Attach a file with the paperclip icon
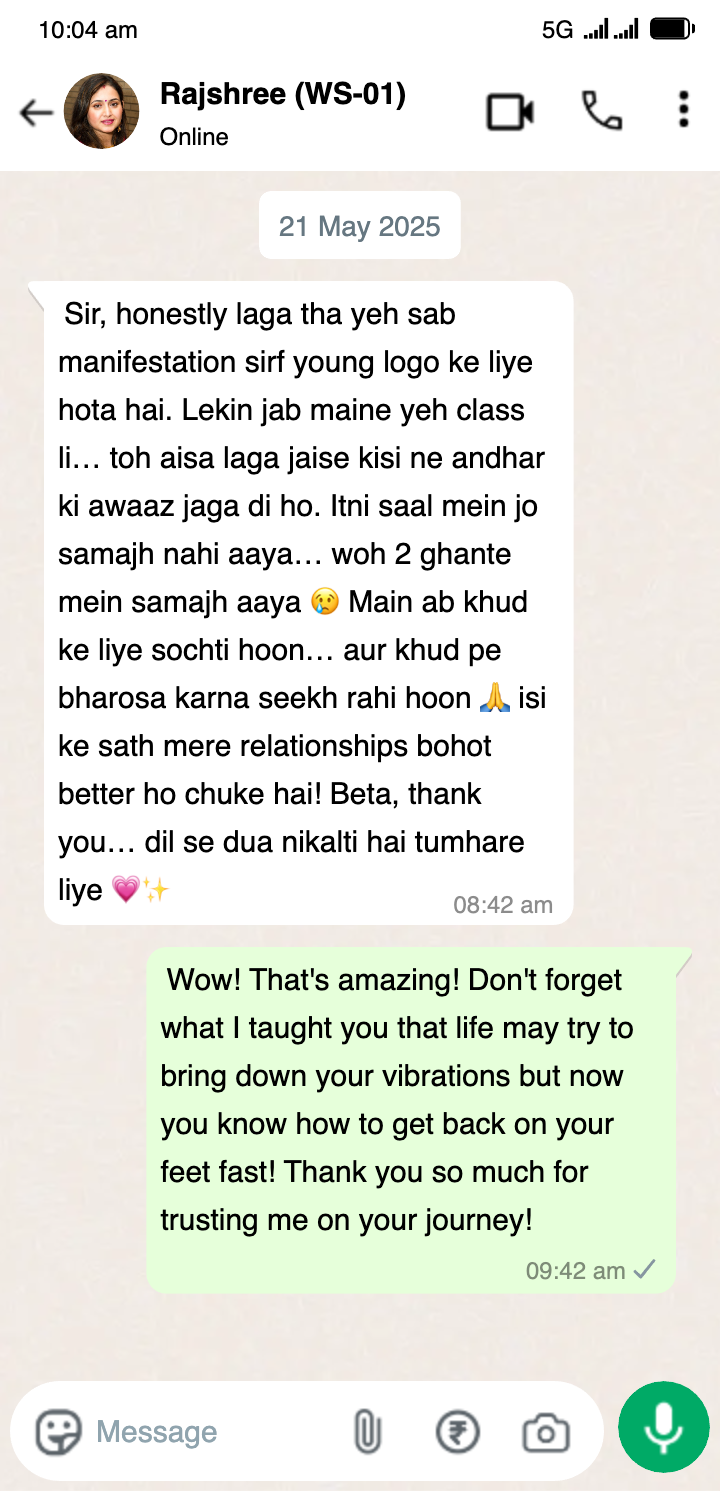The height and width of the screenshot is (1492, 720). 368,1432
